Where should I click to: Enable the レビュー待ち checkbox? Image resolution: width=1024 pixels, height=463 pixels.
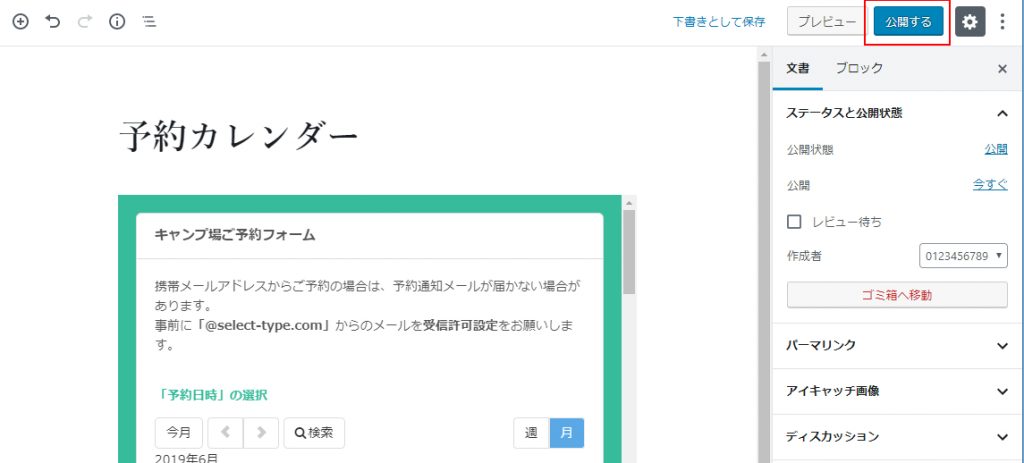click(795, 221)
